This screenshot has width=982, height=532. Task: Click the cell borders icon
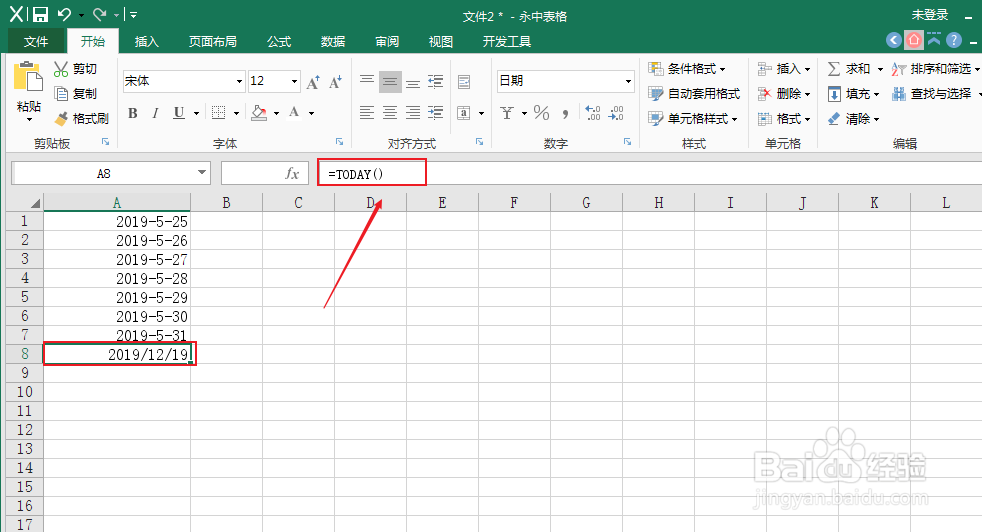coord(219,113)
